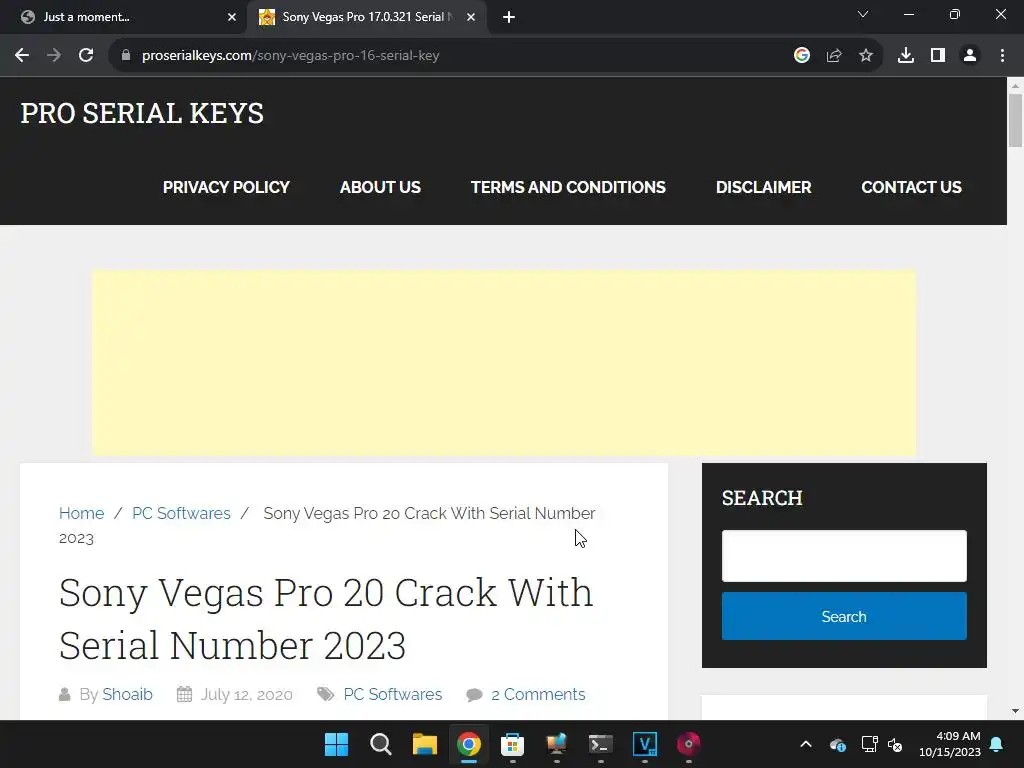The width and height of the screenshot is (1024, 768).
Task: Open the Windows Start menu
Action: tap(336, 744)
